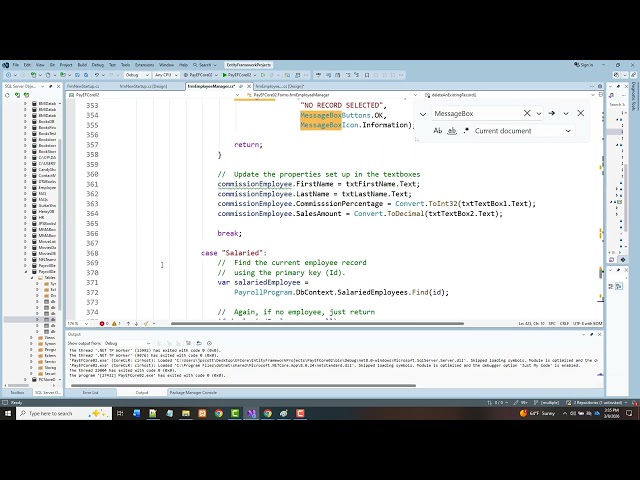Switch to Error List tab
The height and width of the screenshot is (480, 640).
pos(91,393)
